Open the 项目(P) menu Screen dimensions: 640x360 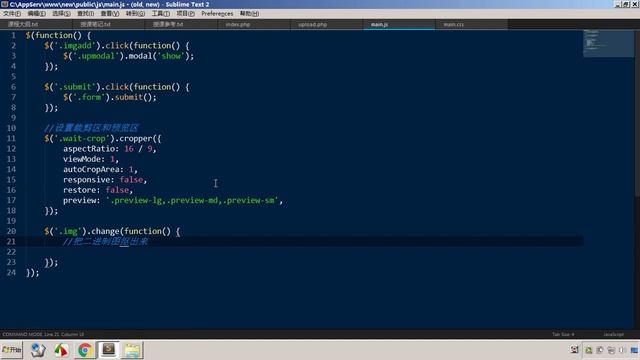185,13
